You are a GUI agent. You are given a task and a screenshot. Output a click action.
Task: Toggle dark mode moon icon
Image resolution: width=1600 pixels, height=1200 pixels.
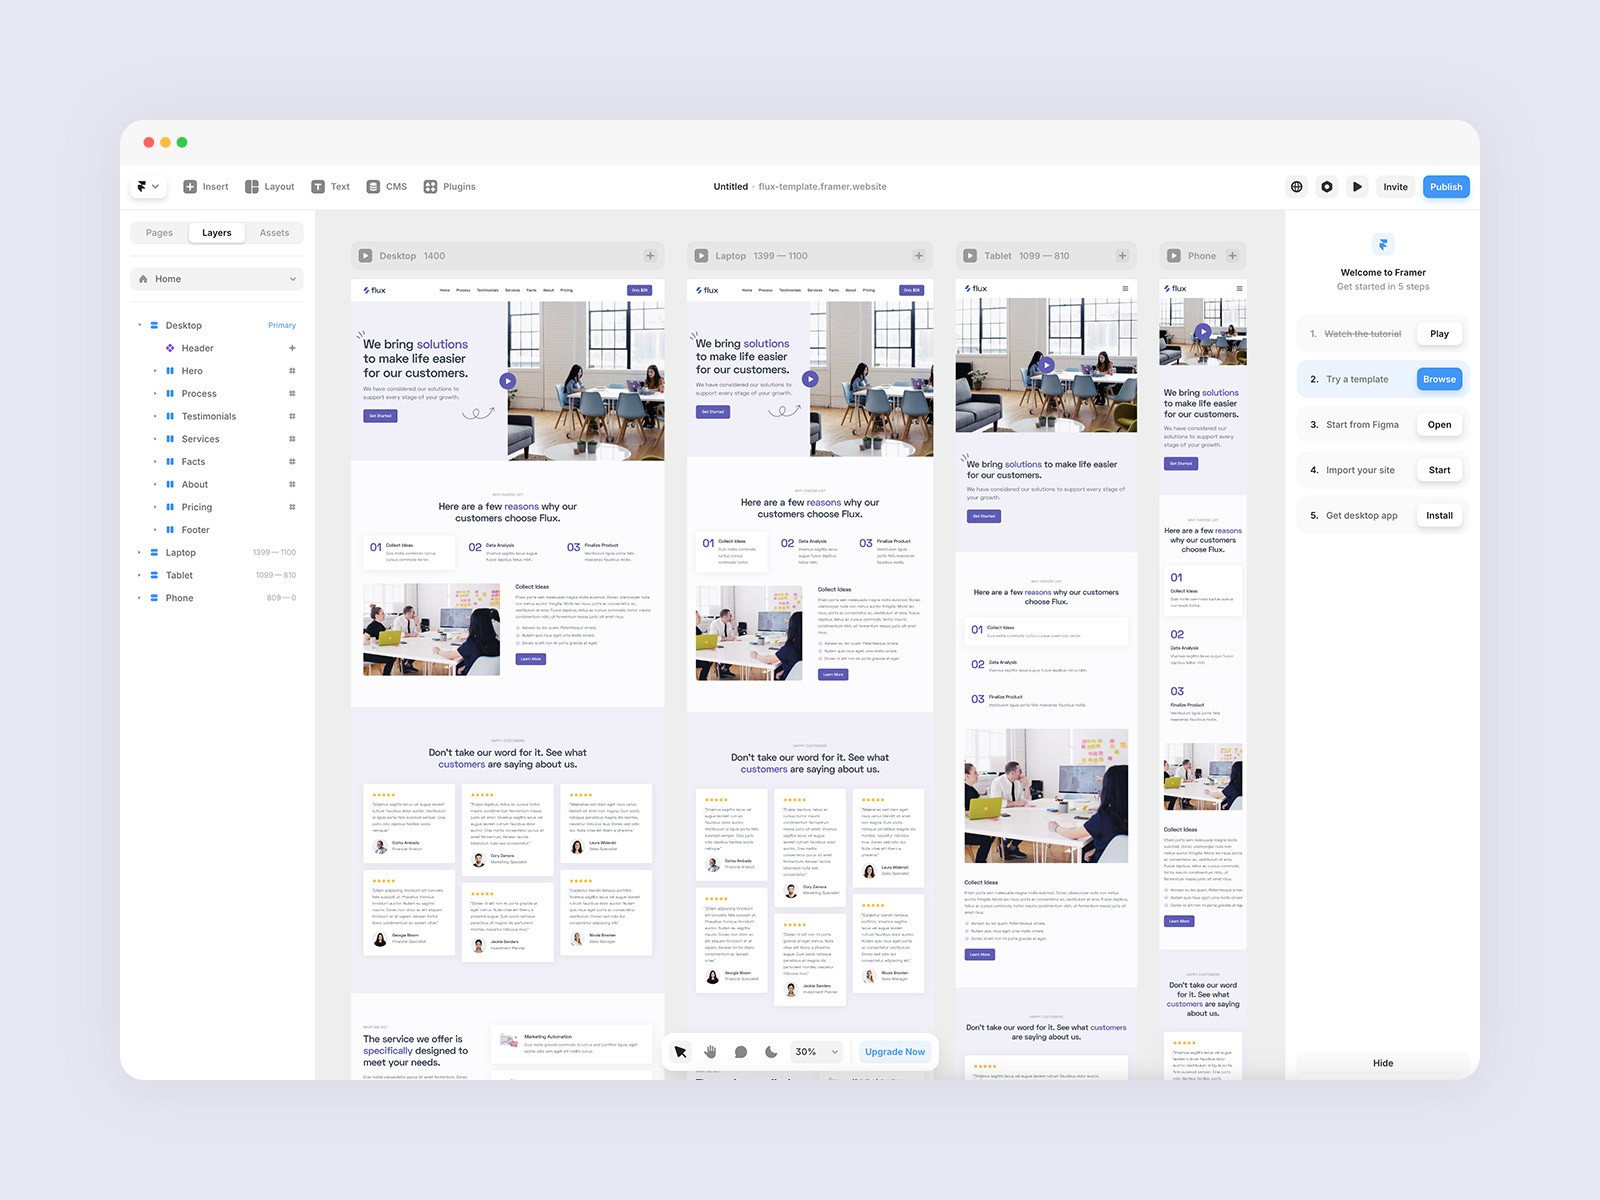click(771, 1052)
